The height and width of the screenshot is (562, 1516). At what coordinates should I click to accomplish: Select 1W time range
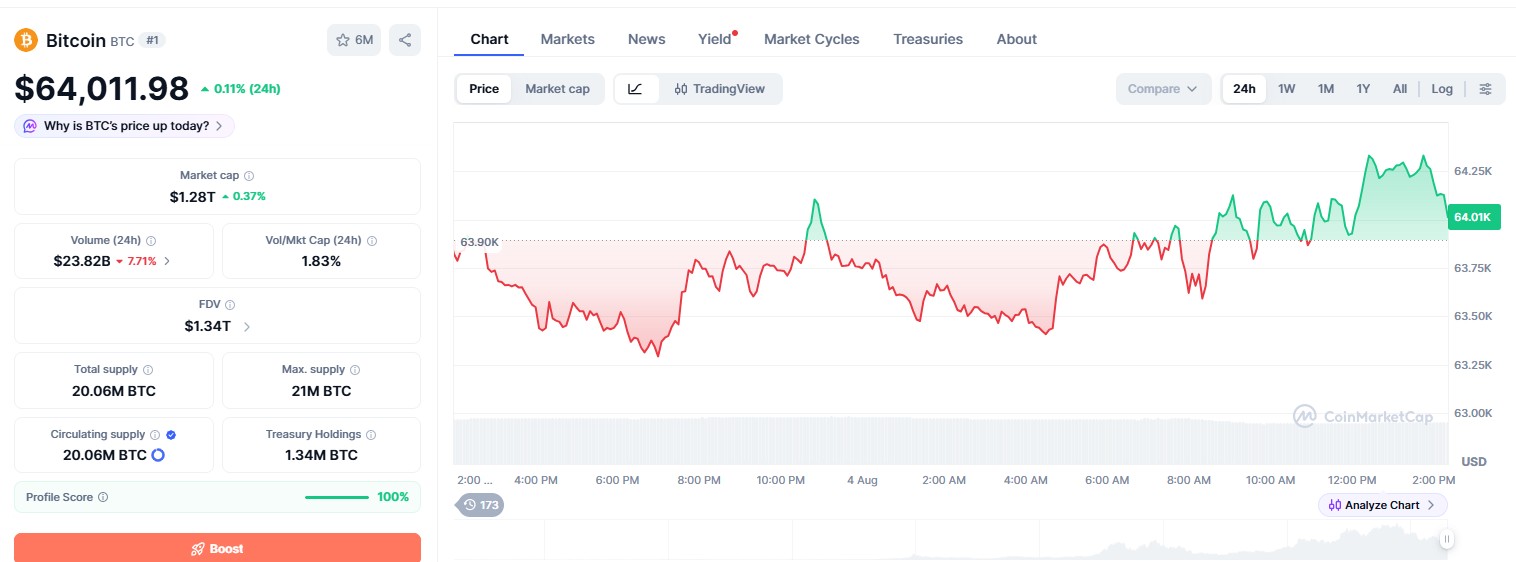pyautogui.click(x=1286, y=89)
